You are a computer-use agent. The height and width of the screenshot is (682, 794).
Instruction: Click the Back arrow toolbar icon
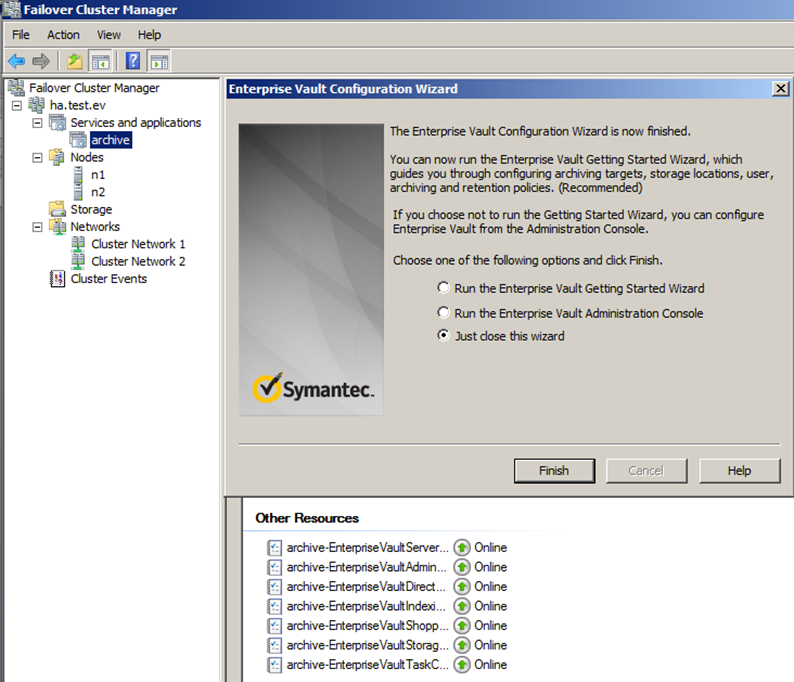(x=16, y=61)
